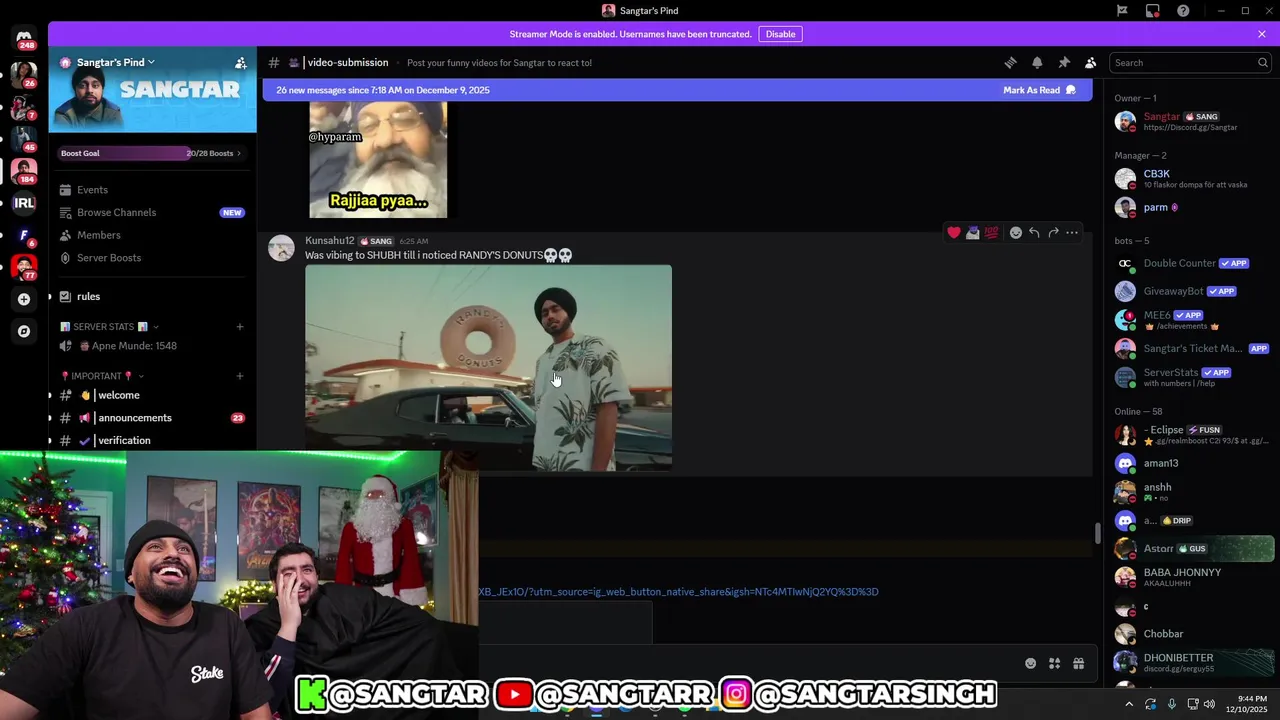Open Browse Channels
This screenshot has height=720, width=1280.
click(x=152, y=212)
